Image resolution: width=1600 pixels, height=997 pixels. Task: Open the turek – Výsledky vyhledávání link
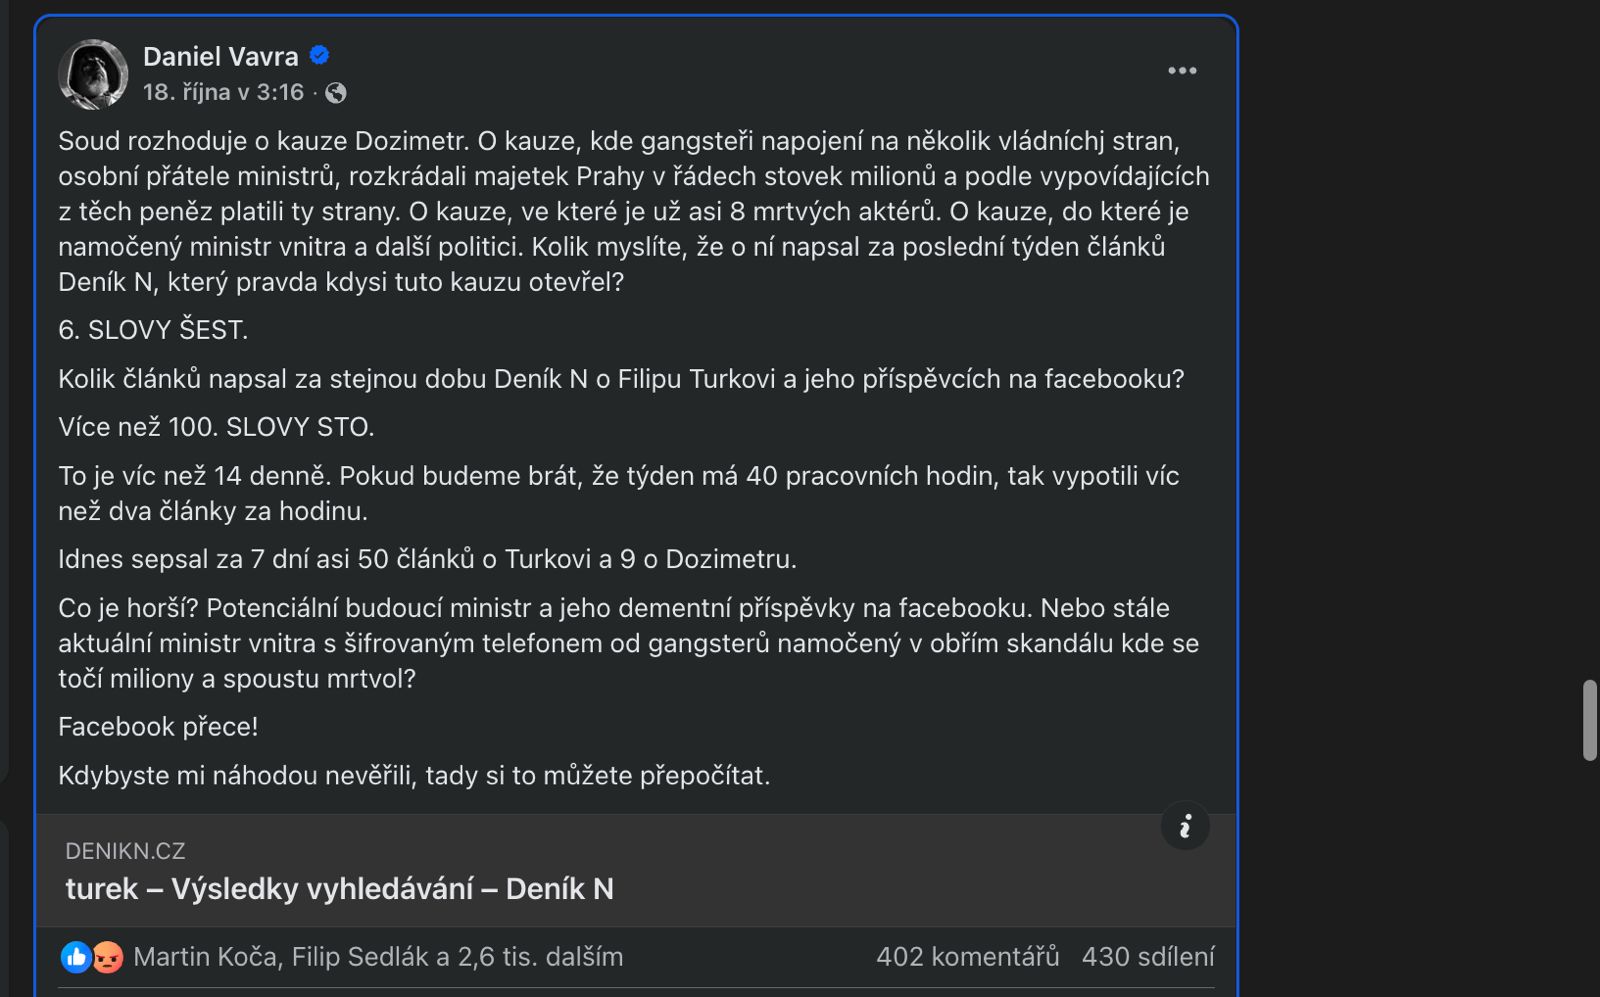point(339,889)
